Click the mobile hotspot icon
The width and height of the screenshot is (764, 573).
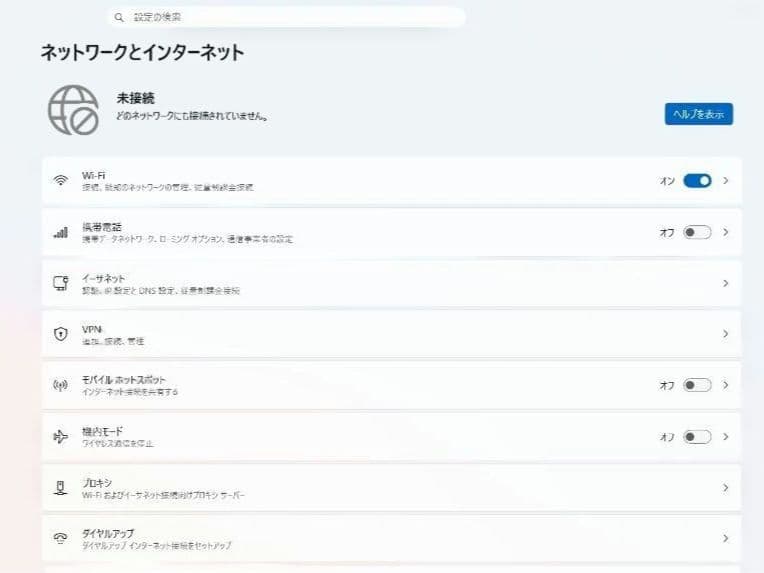[x=61, y=385]
